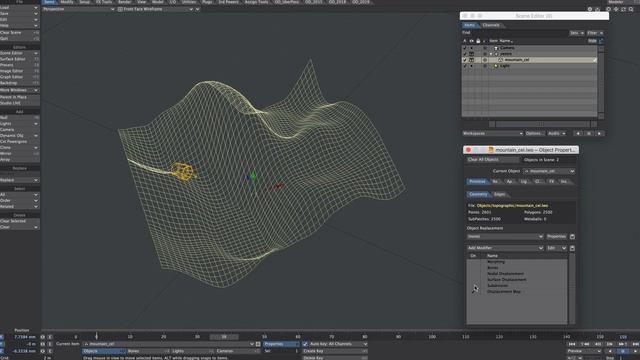Screen dimensions: 640x360
Task: Select the Lights edit mode button
Action: click(191, 351)
